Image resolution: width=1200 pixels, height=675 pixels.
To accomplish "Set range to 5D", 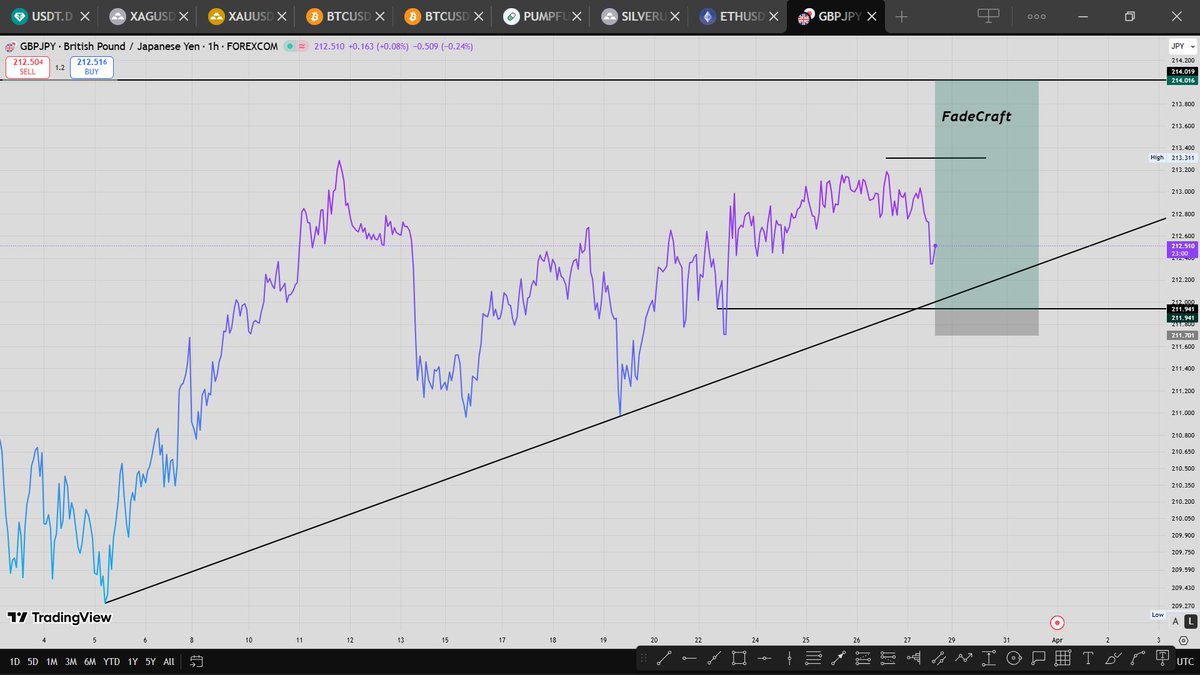I will click(34, 661).
